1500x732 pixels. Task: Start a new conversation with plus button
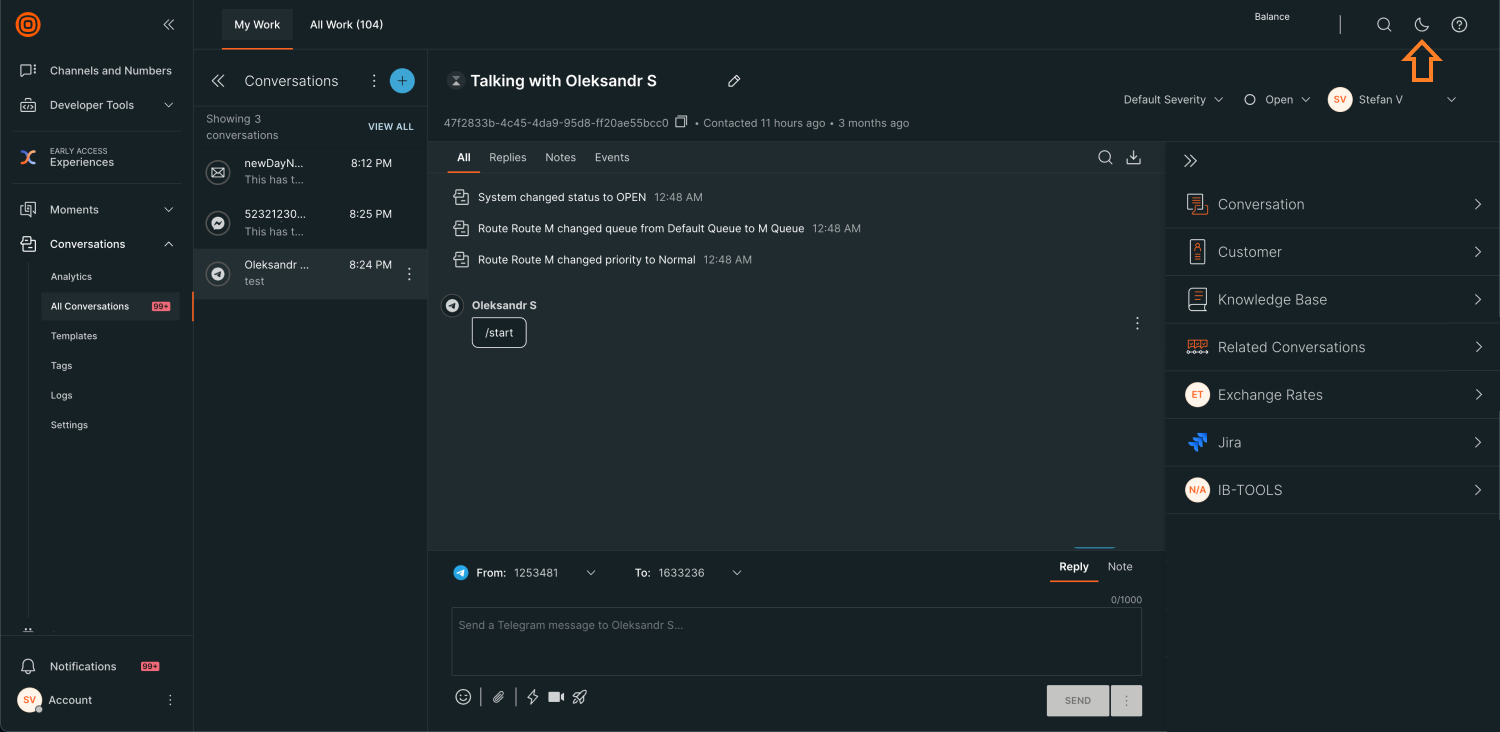[402, 81]
